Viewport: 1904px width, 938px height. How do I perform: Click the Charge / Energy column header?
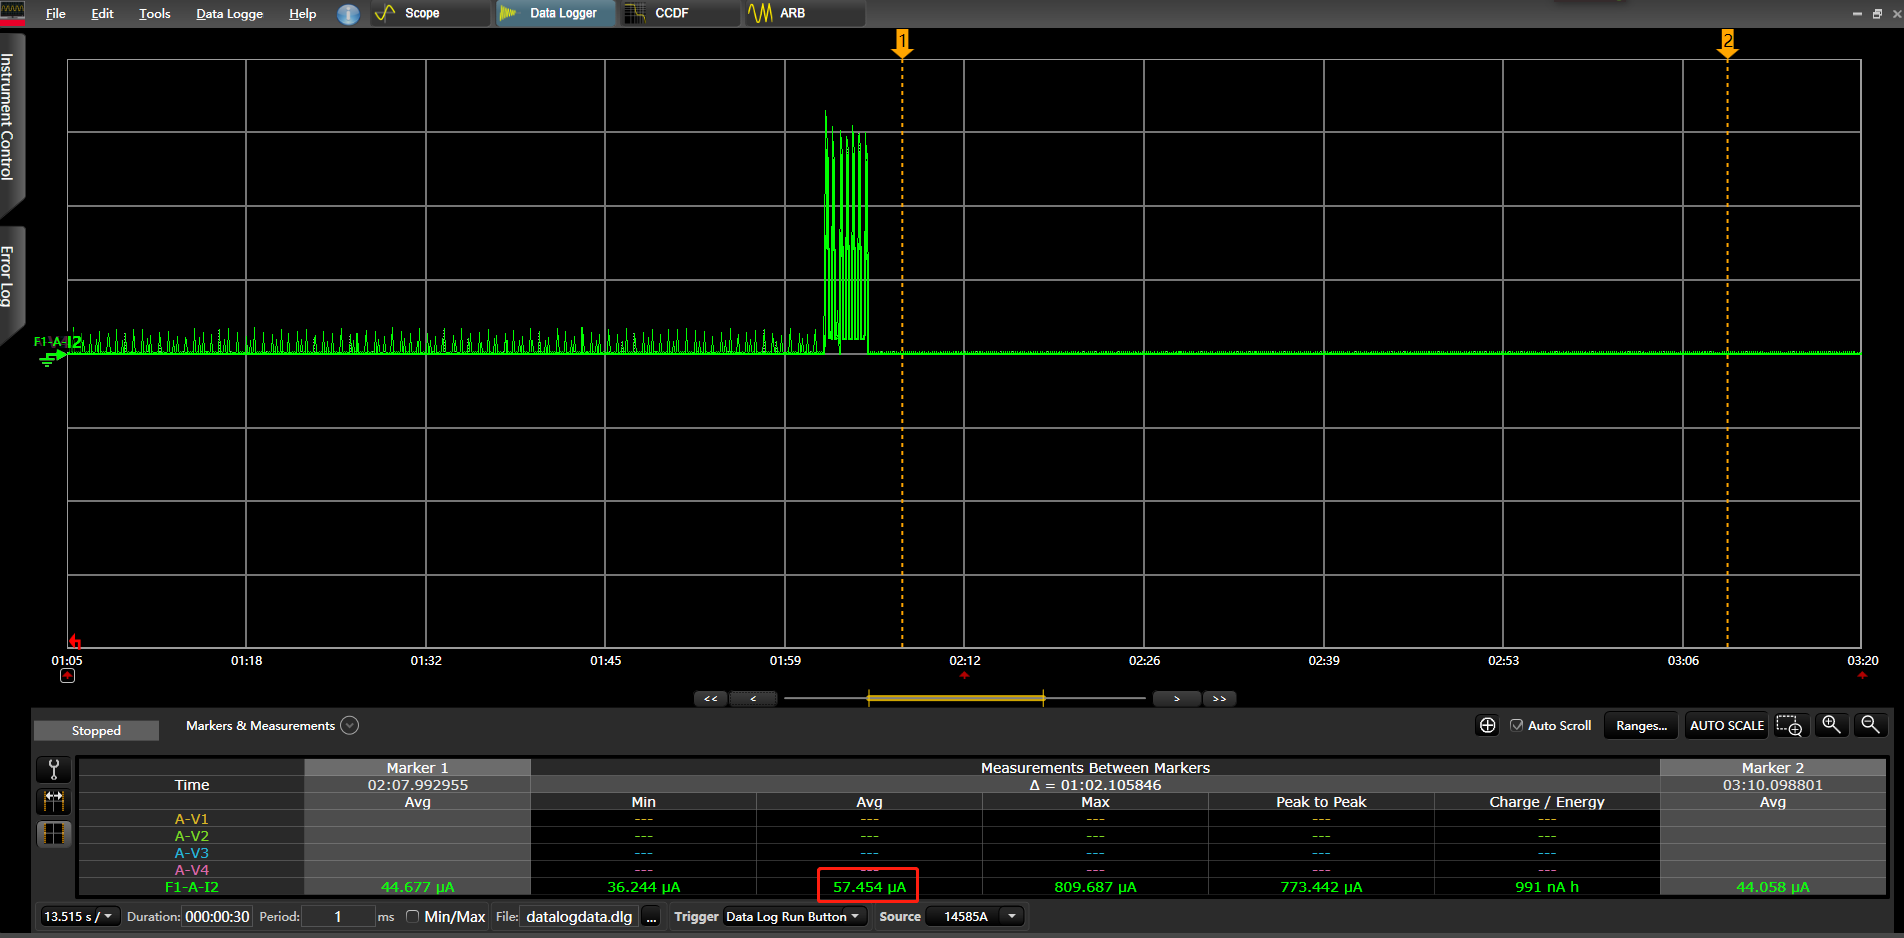point(1547,802)
